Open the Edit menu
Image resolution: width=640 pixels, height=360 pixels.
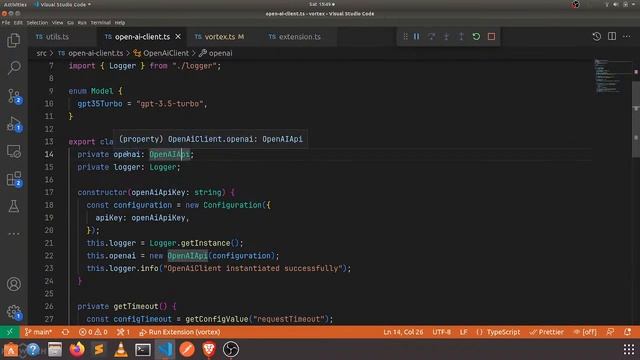[x=18, y=23]
